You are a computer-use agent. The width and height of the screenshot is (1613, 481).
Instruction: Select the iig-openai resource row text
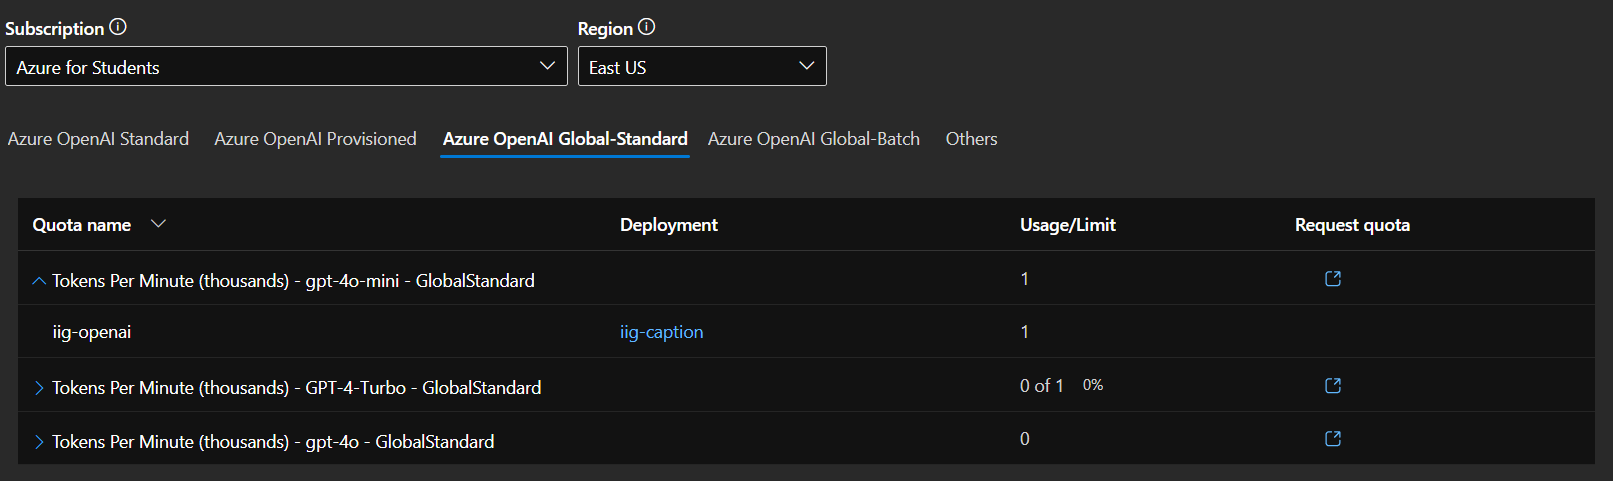[x=92, y=332]
